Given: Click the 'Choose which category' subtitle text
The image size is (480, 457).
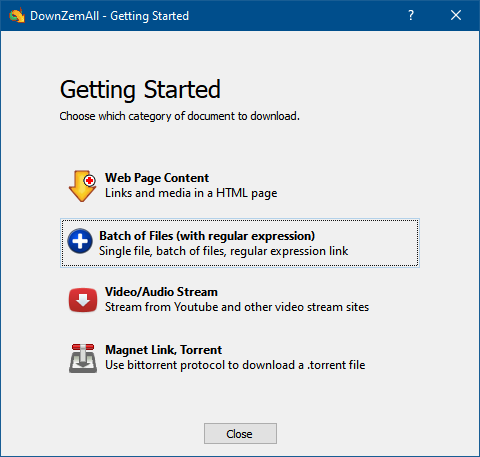Looking at the screenshot, I should [179, 116].
